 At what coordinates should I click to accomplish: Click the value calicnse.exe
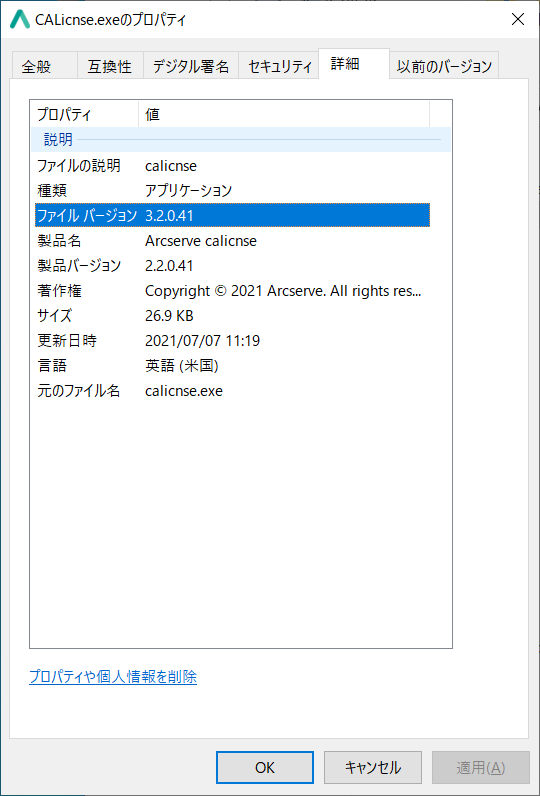[184, 391]
